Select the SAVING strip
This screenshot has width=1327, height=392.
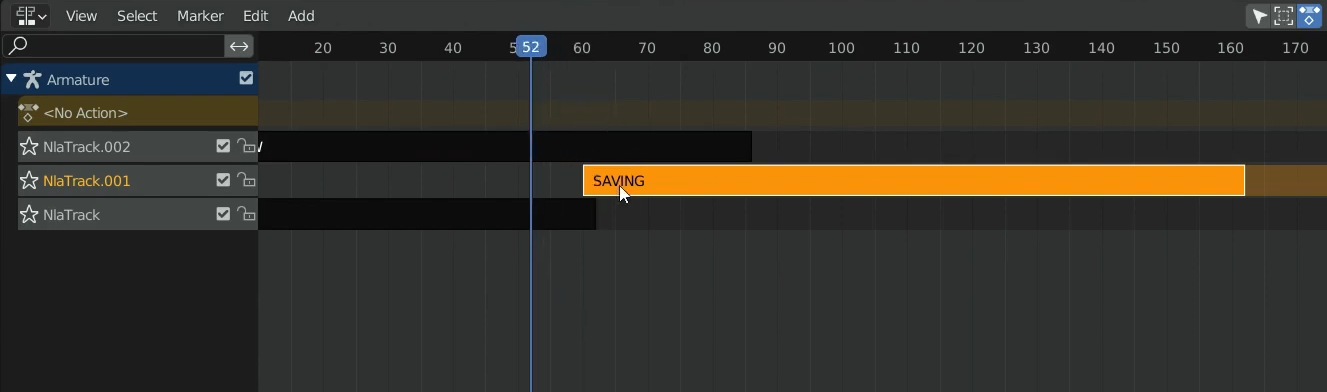(x=914, y=181)
